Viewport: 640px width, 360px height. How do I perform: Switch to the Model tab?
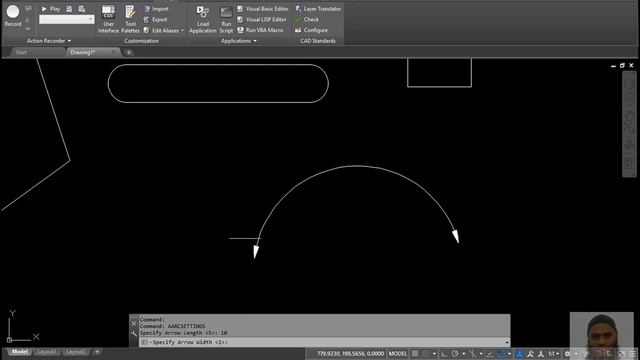[x=19, y=351]
